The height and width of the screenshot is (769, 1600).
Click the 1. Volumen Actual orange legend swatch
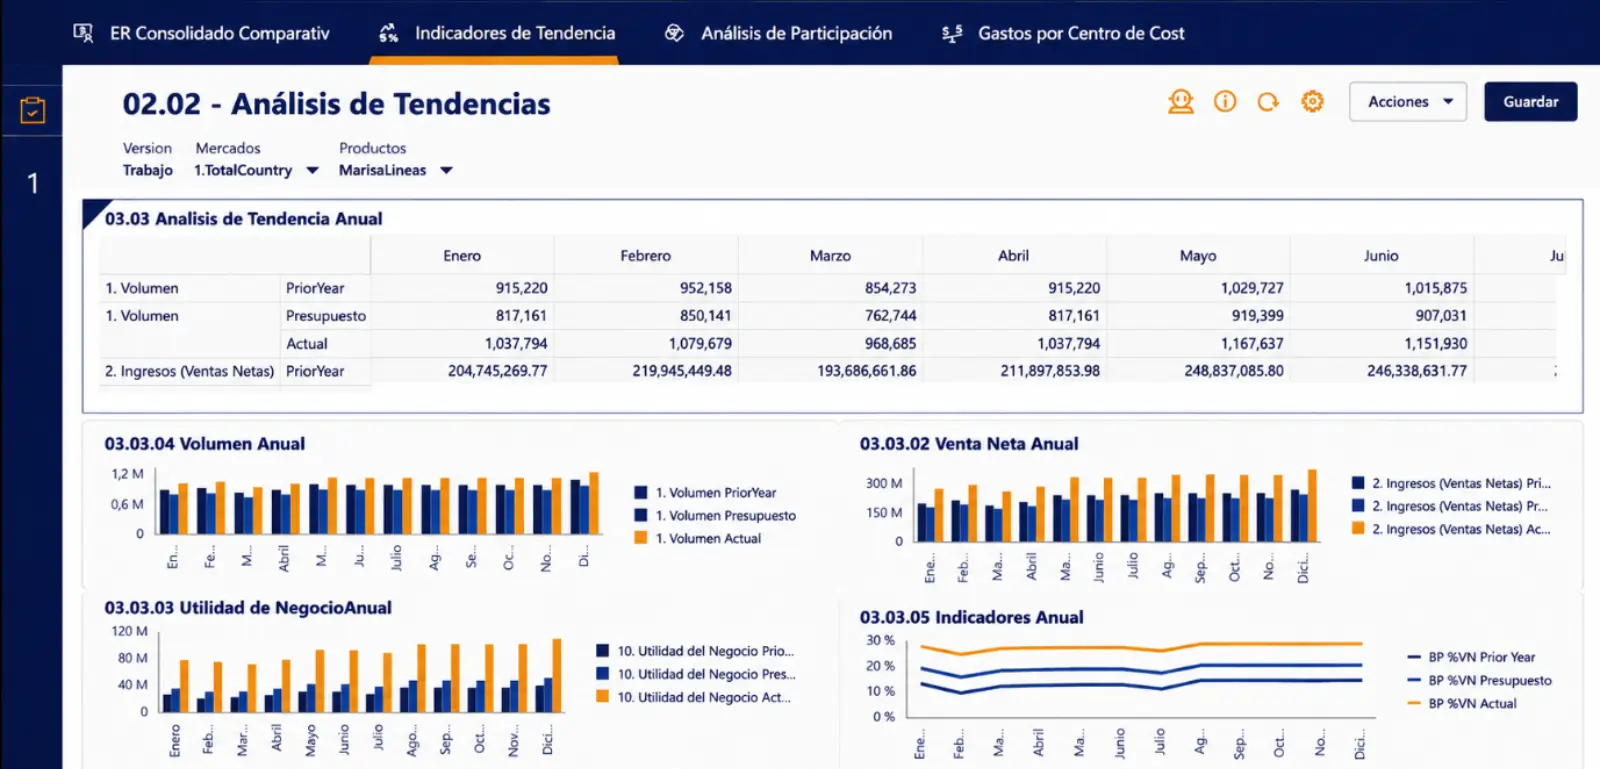pos(641,538)
